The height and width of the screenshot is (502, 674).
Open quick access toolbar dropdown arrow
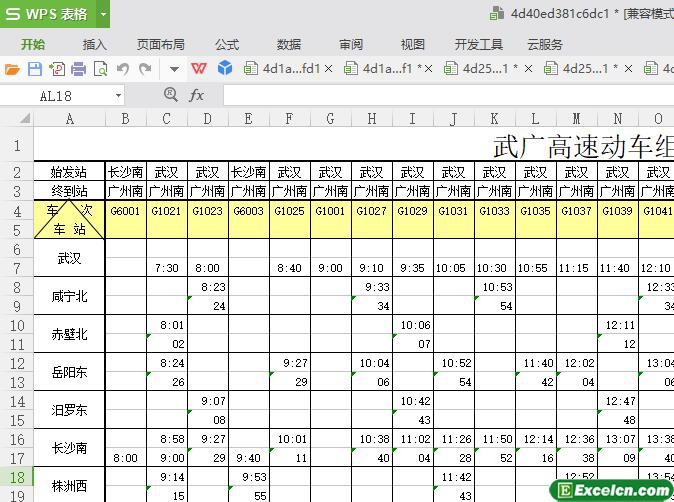174,69
